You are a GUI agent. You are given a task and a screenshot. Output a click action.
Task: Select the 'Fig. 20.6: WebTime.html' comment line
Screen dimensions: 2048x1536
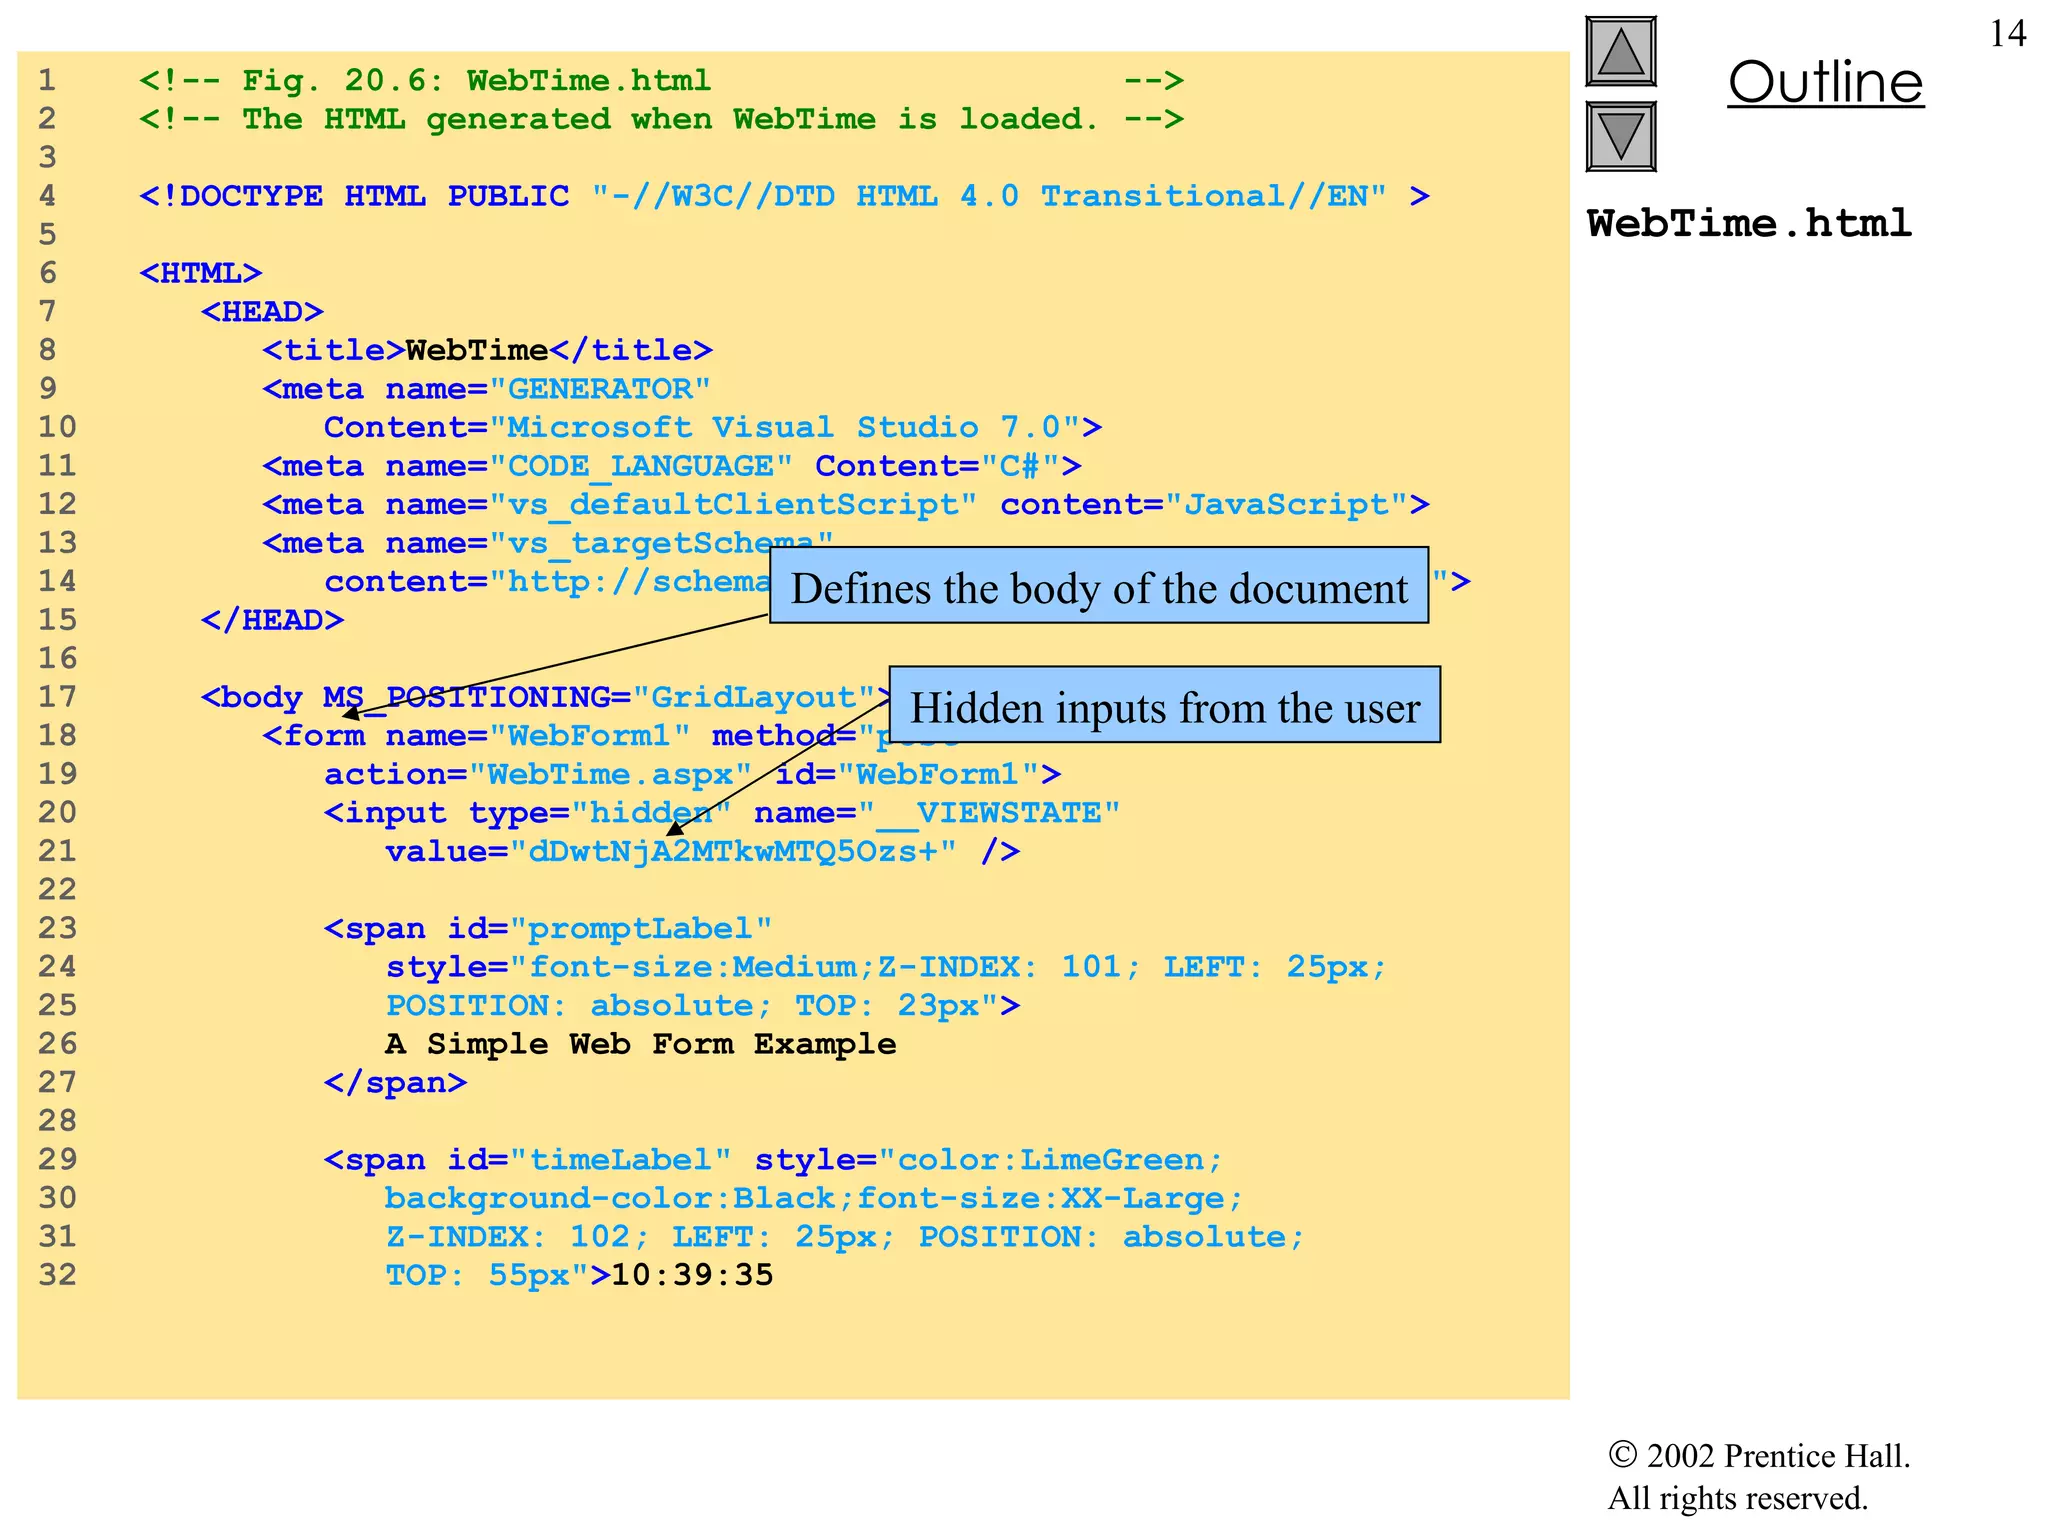tap(661, 80)
